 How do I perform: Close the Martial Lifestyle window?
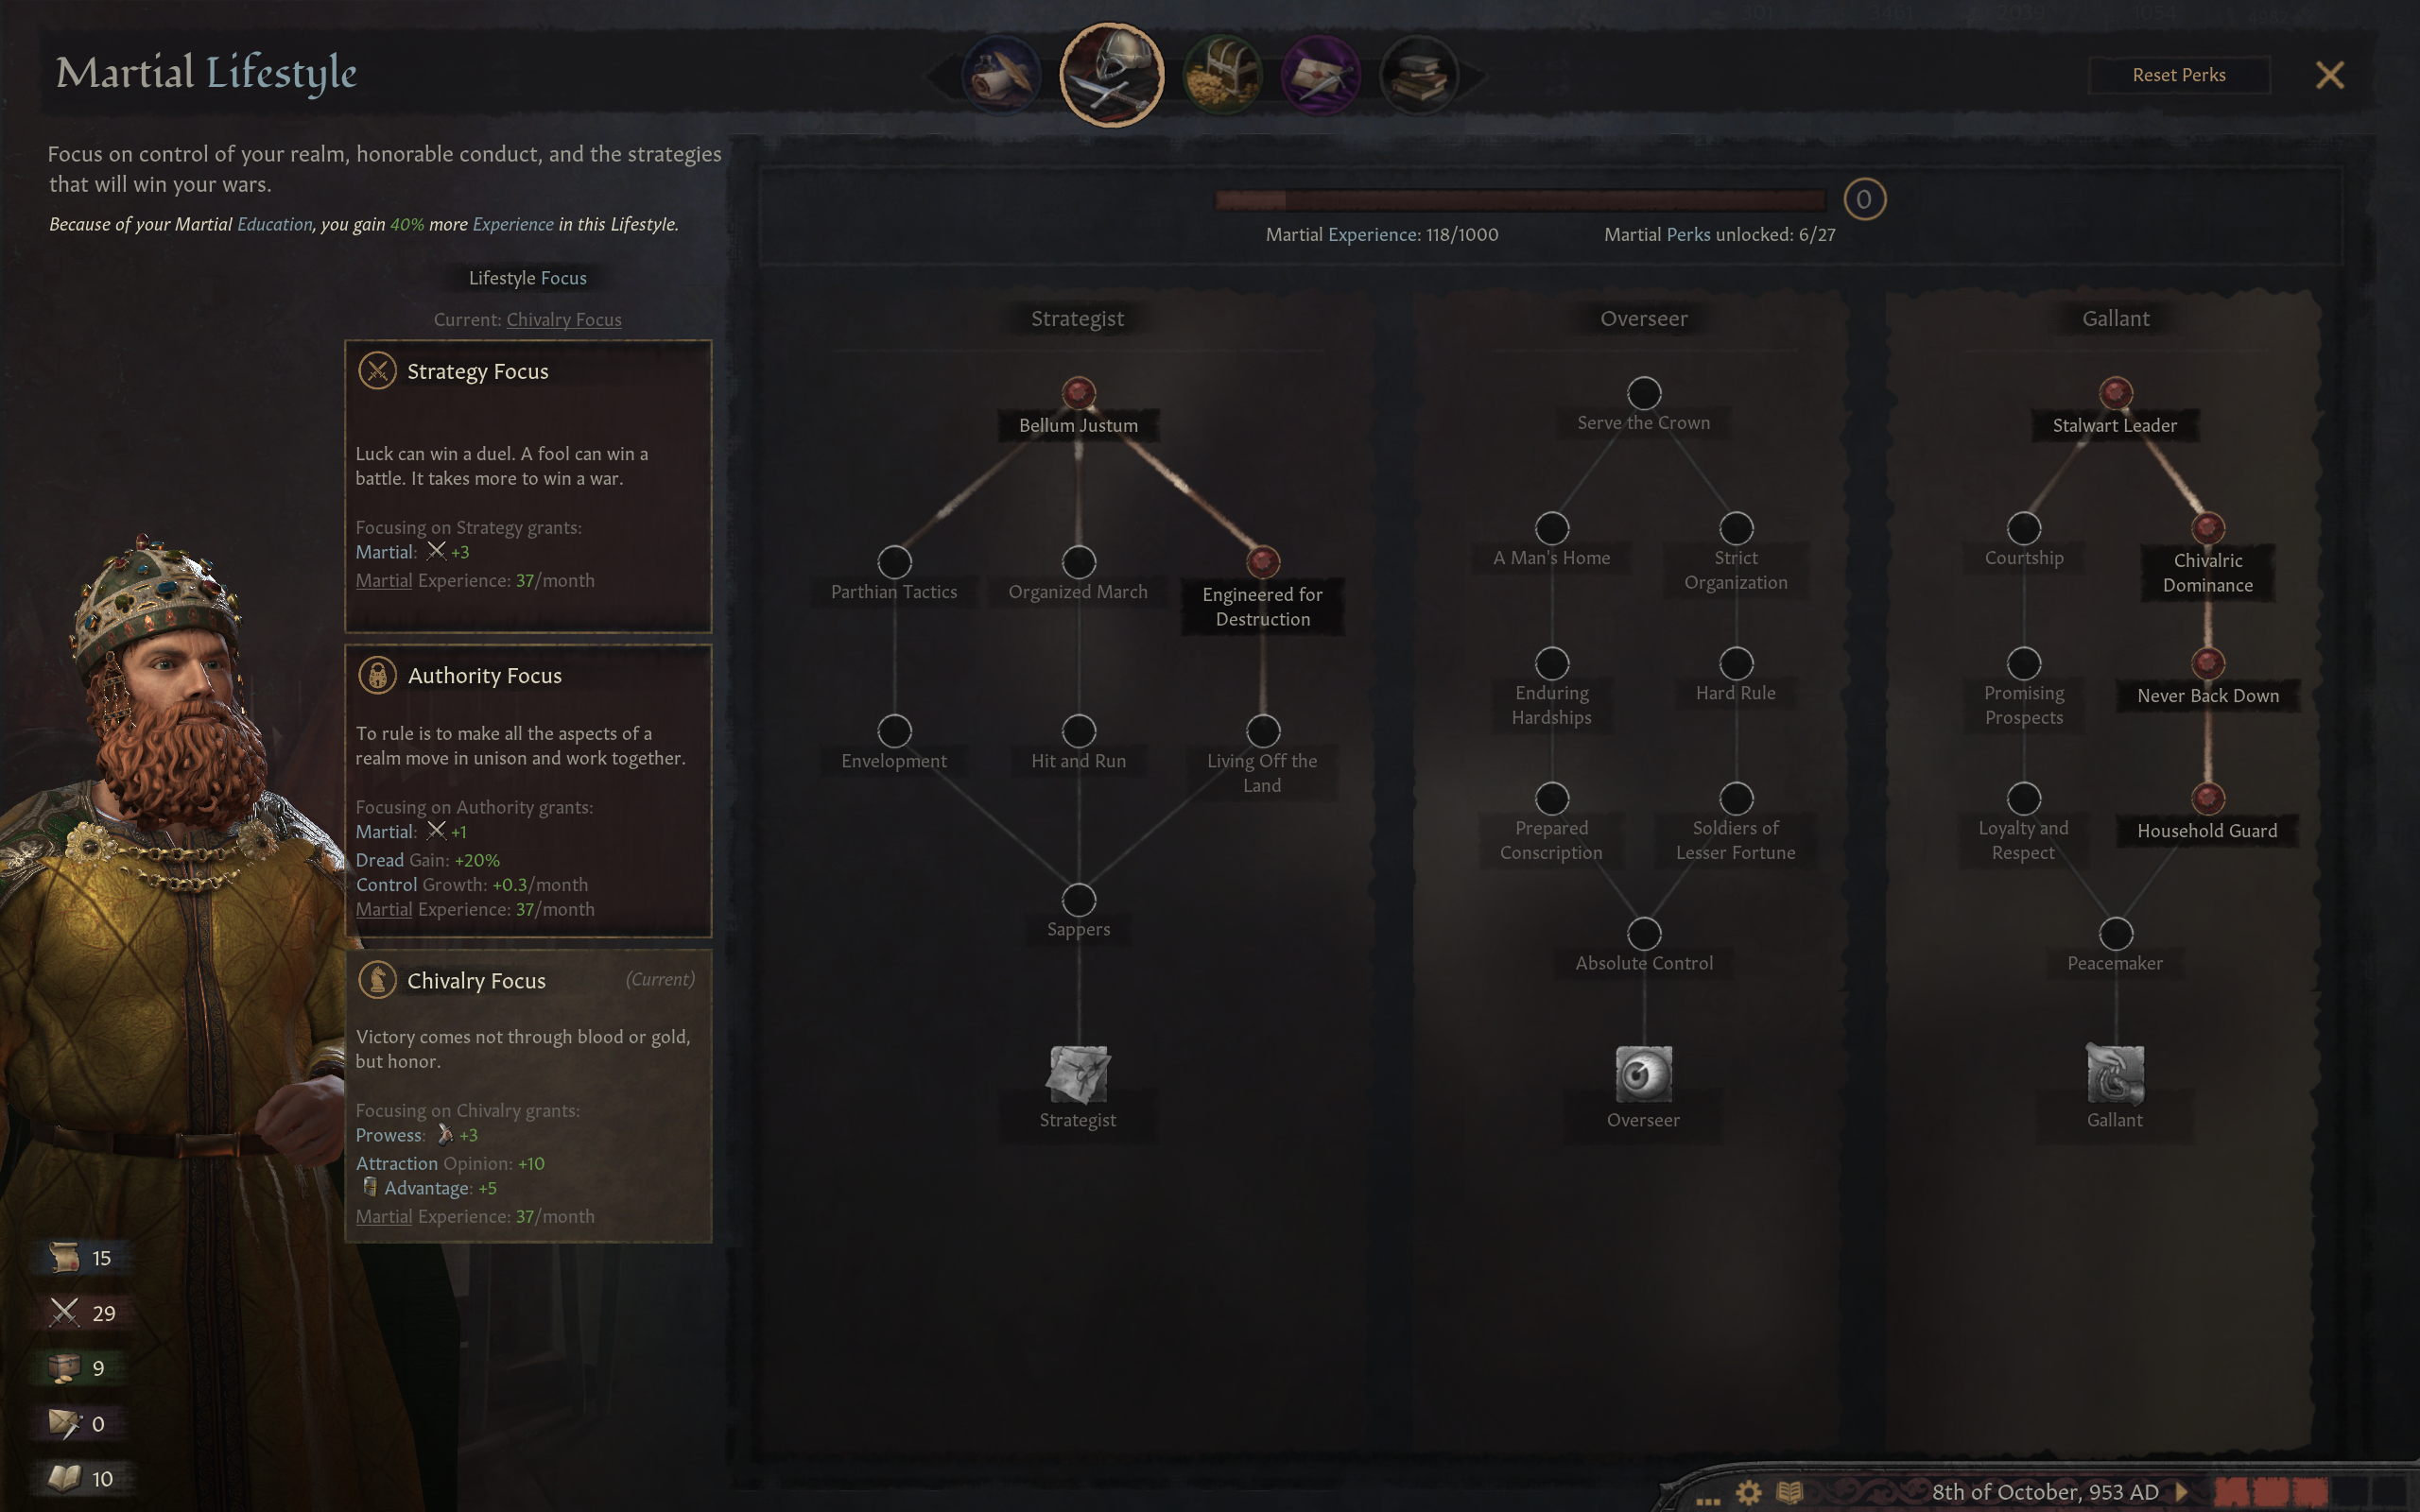click(2330, 75)
